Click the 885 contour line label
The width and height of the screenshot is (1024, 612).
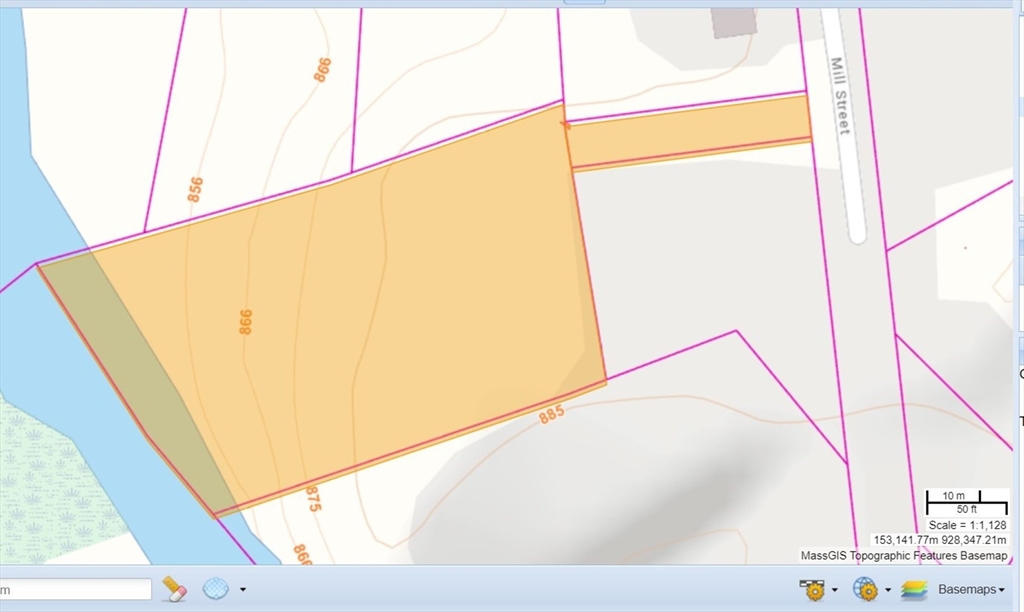(x=552, y=414)
